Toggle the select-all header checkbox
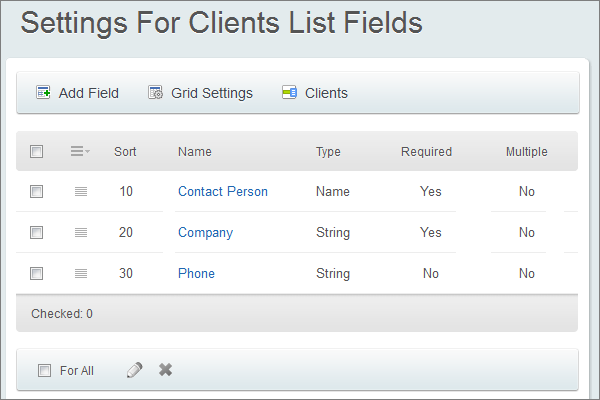The width and height of the screenshot is (600, 400). coord(37,152)
